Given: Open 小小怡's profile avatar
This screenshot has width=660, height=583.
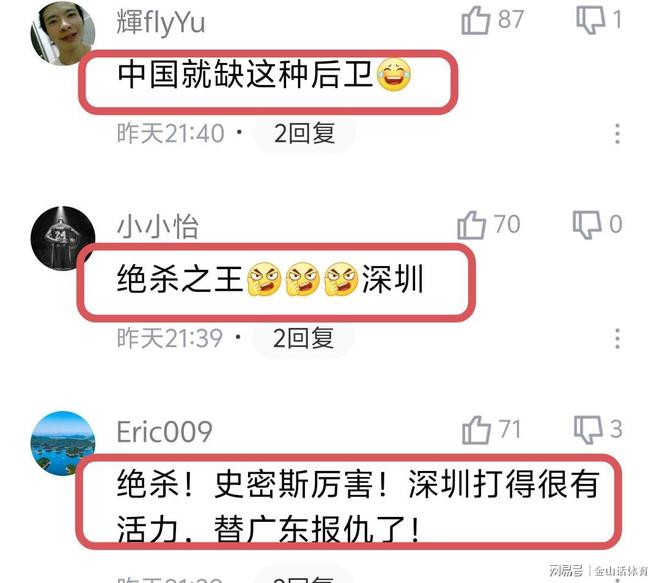Looking at the screenshot, I should click(x=63, y=238).
